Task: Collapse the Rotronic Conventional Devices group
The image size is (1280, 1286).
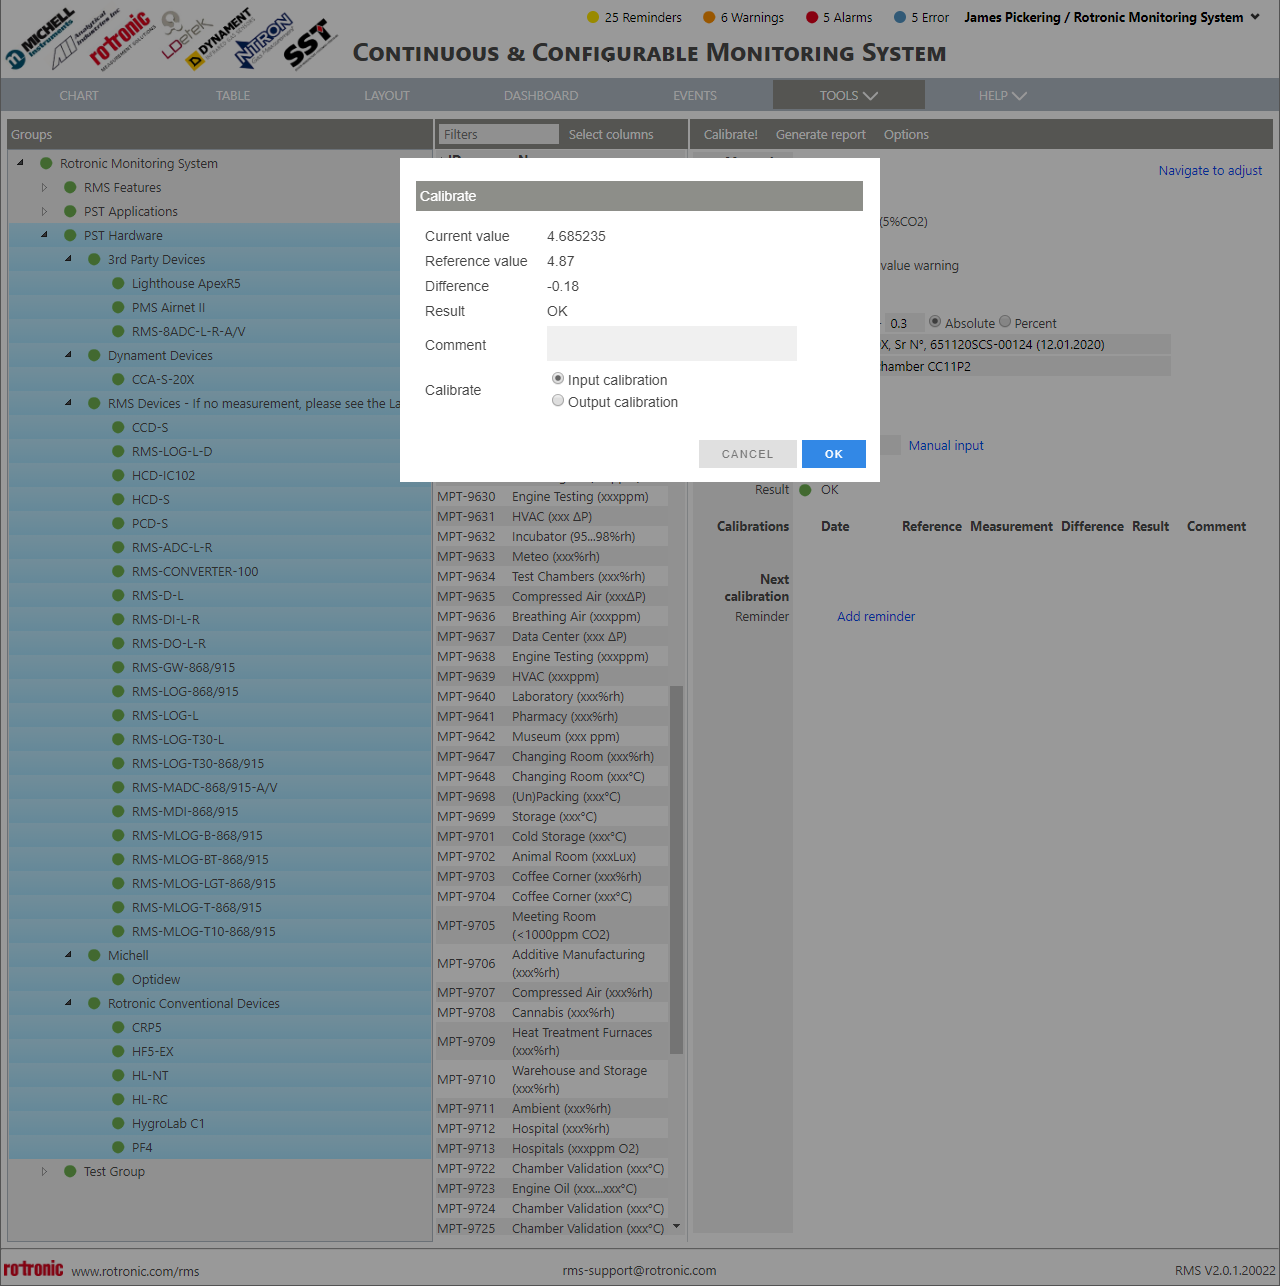Action: tap(68, 1002)
